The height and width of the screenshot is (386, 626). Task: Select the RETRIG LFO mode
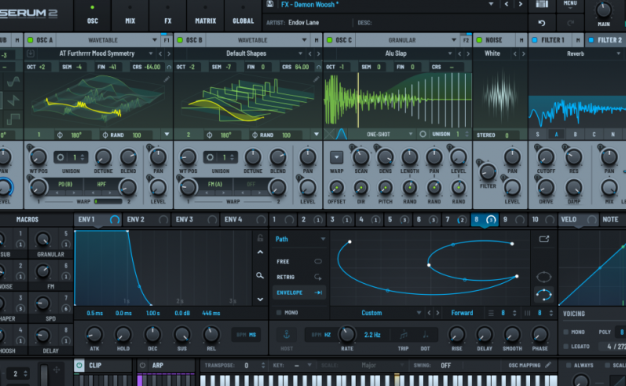(299, 277)
